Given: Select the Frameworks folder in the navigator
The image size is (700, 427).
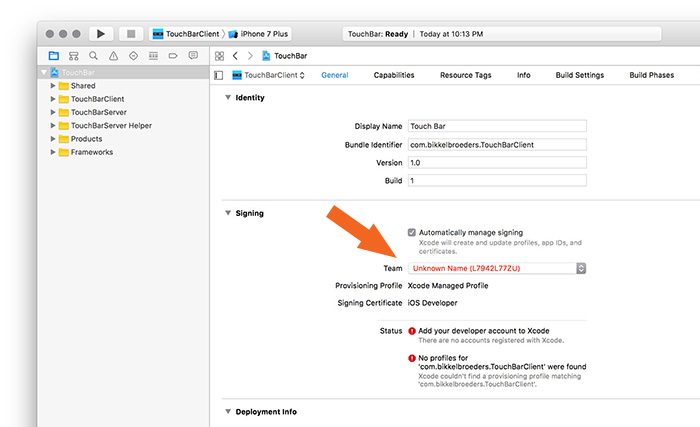Looking at the screenshot, I should click(91, 152).
